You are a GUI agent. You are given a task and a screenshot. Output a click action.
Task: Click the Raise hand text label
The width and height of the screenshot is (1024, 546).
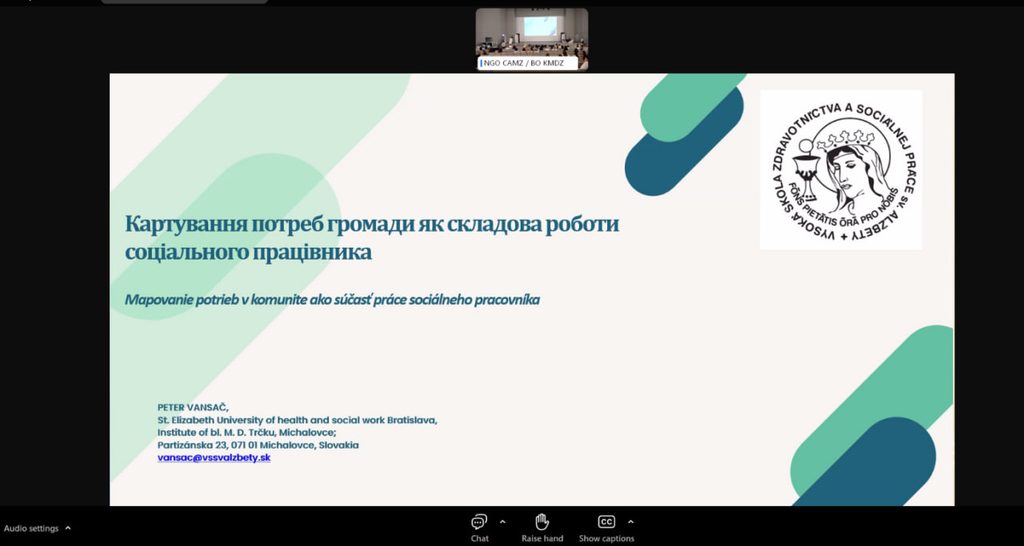(542, 539)
